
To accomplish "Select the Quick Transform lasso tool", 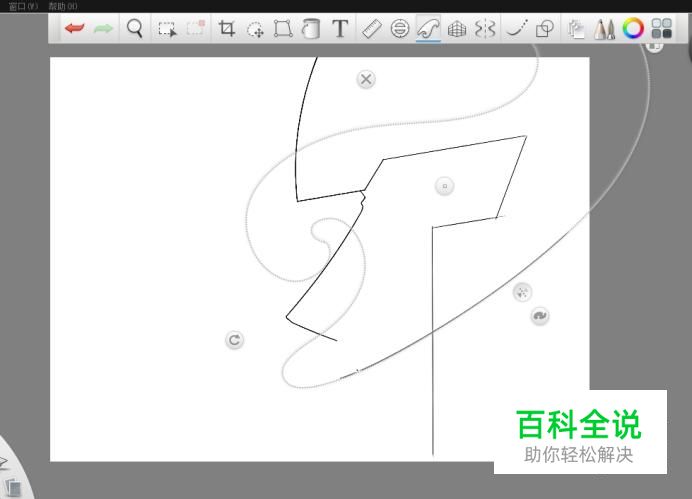I will click(255, 29).
